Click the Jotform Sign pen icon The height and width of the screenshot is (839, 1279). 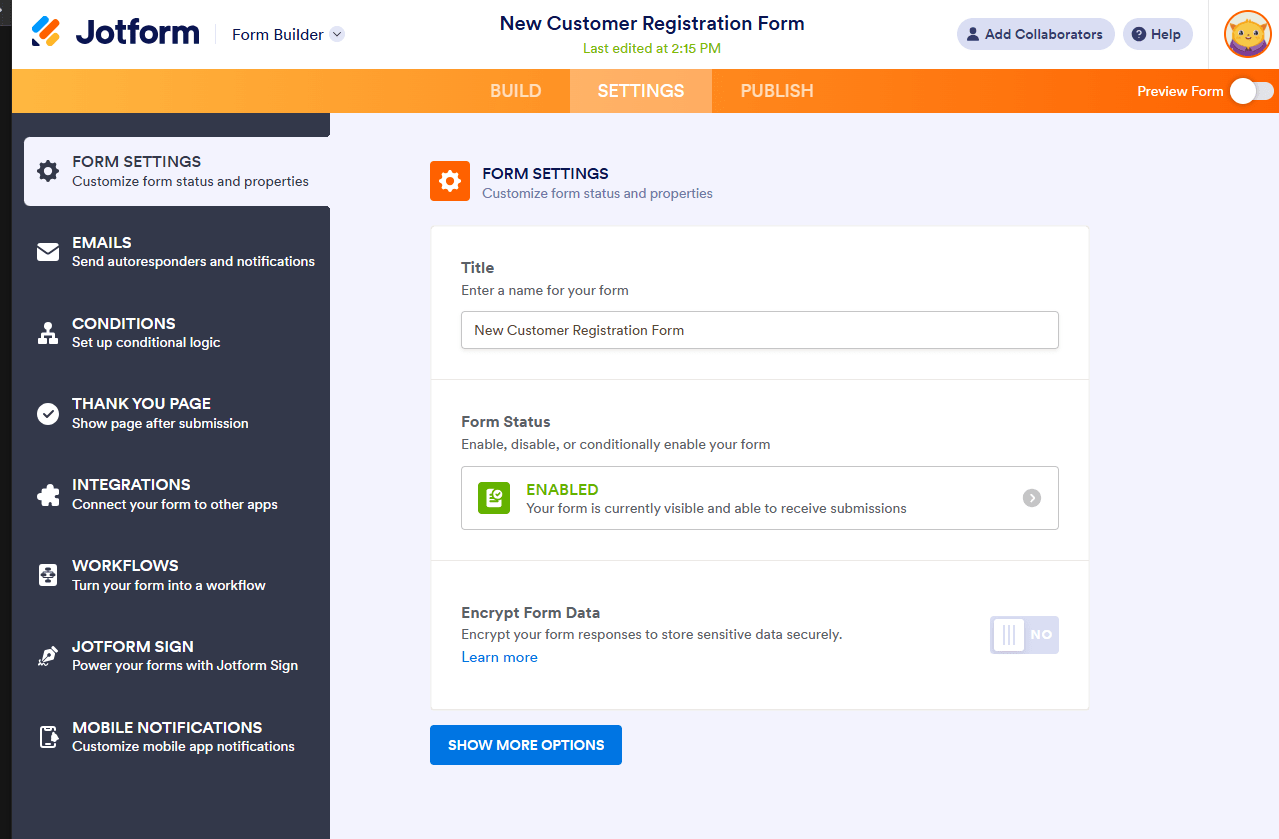pos(48,656)
